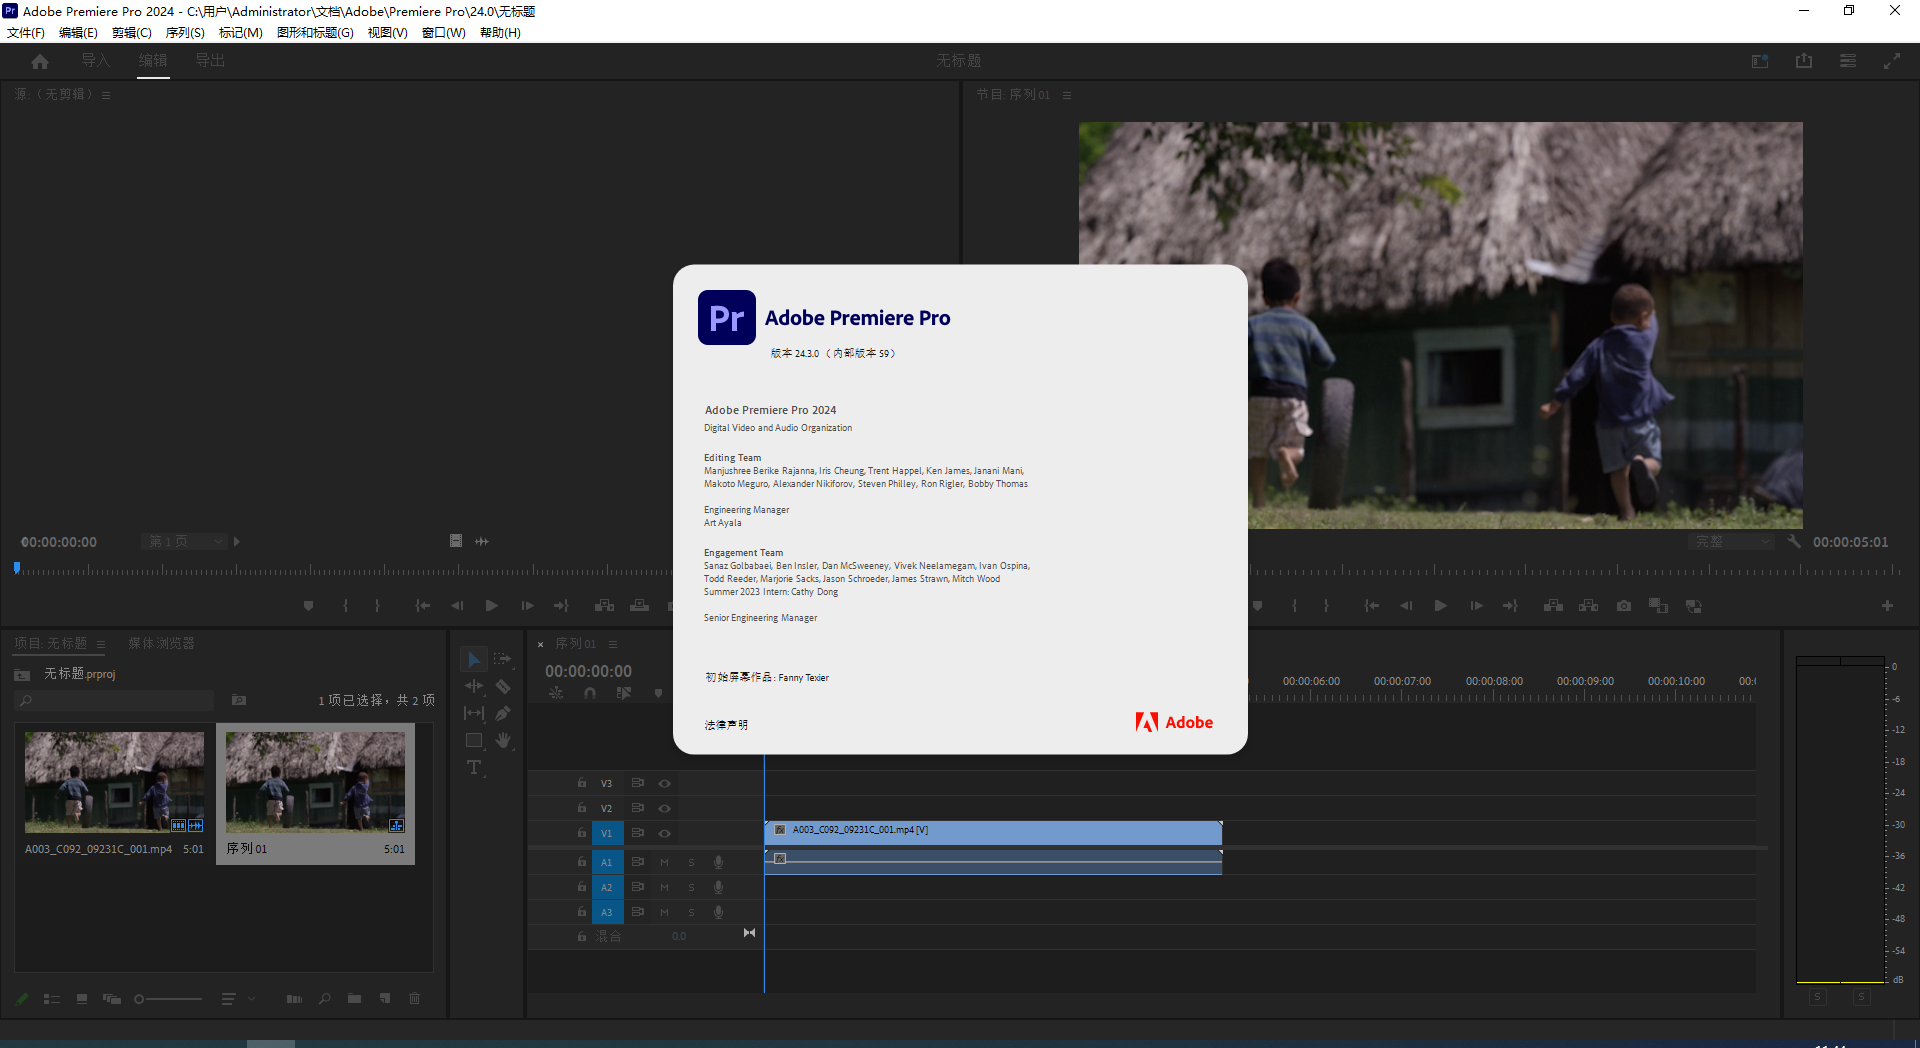
Task: Click the Export Frame camera icon
Action: tap(1624, 606)
